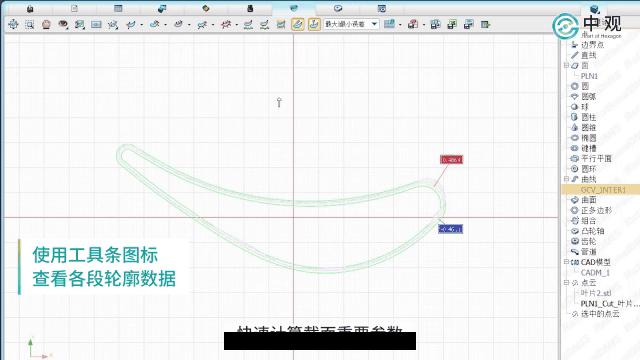
Task: Toggle the highlighted max/min marker button
Action: (x=314, y=24)
